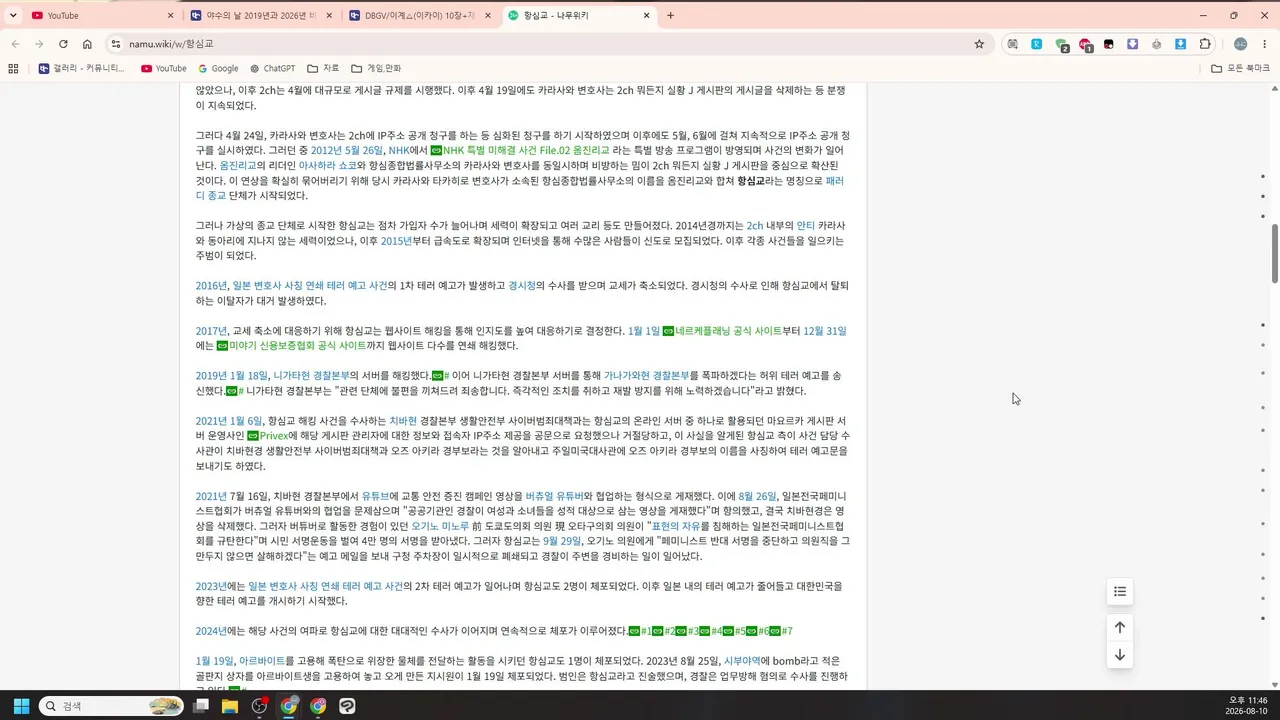Follow the 표현의 자유 link
Screen dimensions: 1280x720
point(677,525)
